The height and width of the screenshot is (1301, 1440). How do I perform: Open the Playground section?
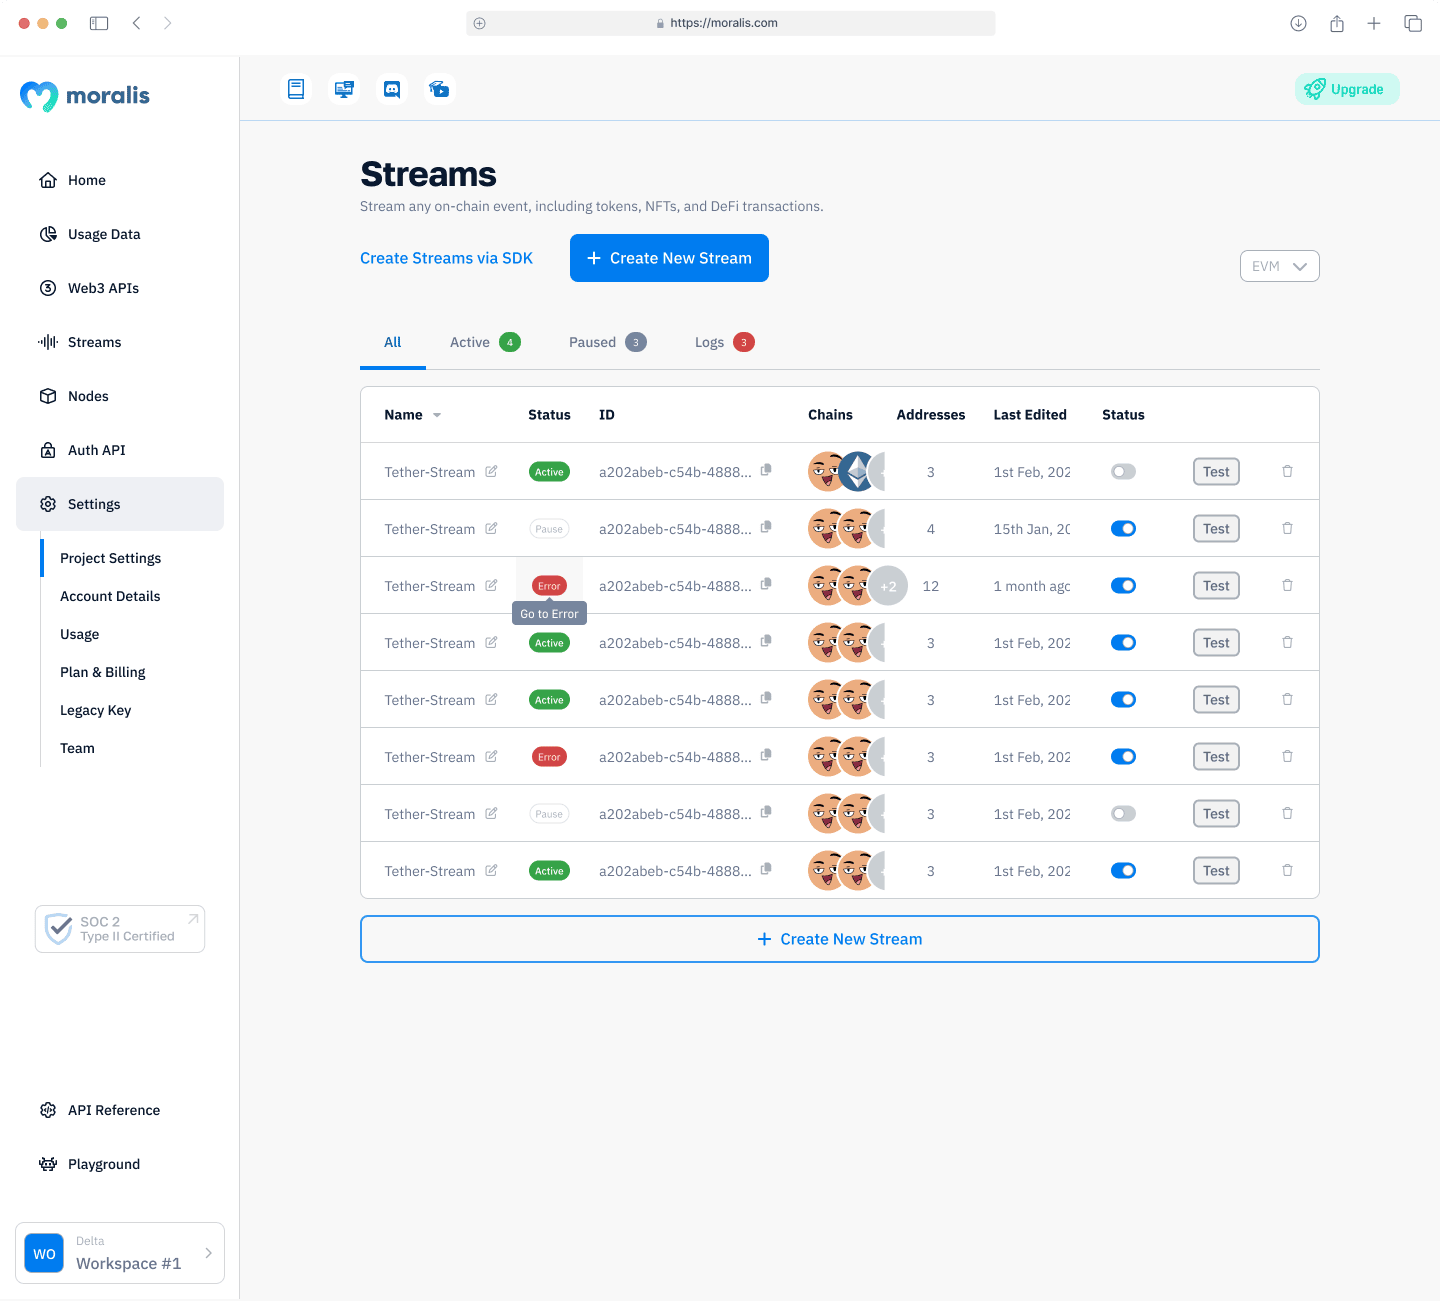coord(103,1164)
